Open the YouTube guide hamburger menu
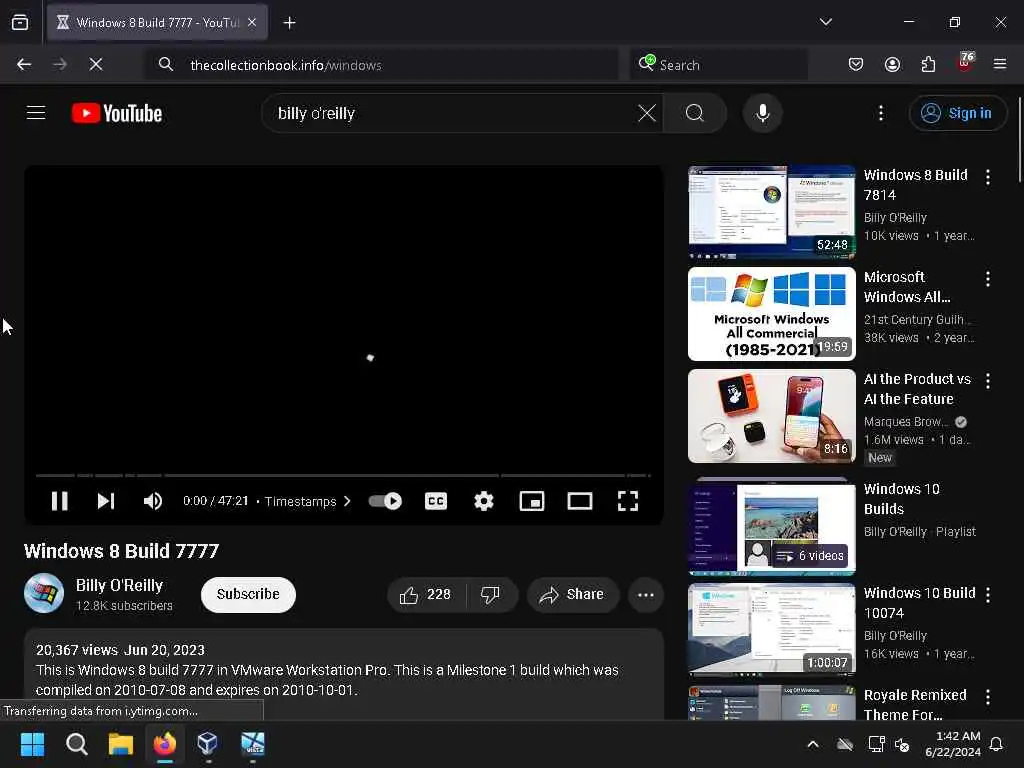The height and width of the screenshot is (768, 1024). (x=36, y=113)
